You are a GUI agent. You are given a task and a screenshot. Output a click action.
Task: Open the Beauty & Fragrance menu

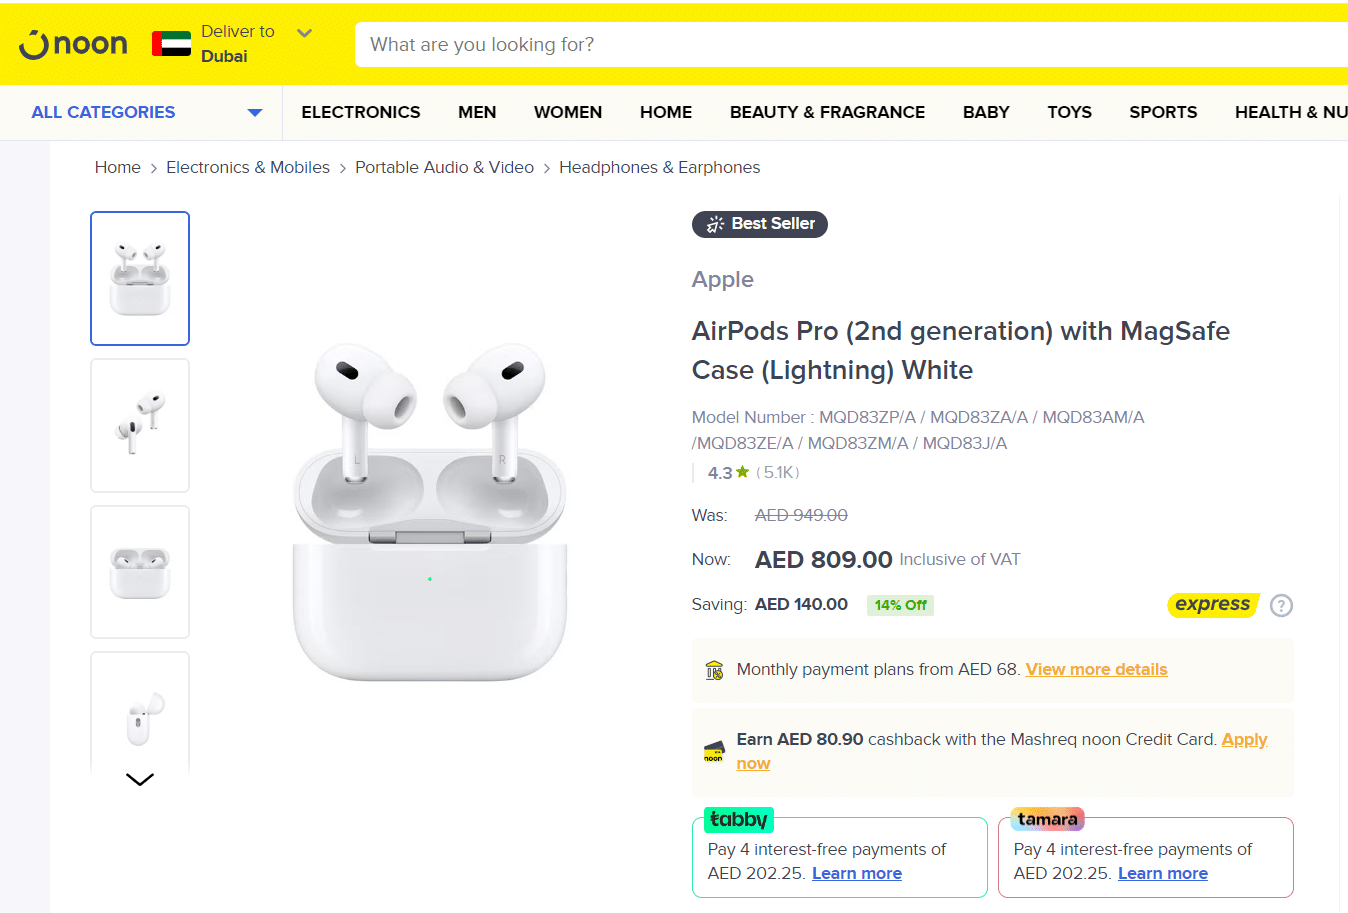coord(827,112)
